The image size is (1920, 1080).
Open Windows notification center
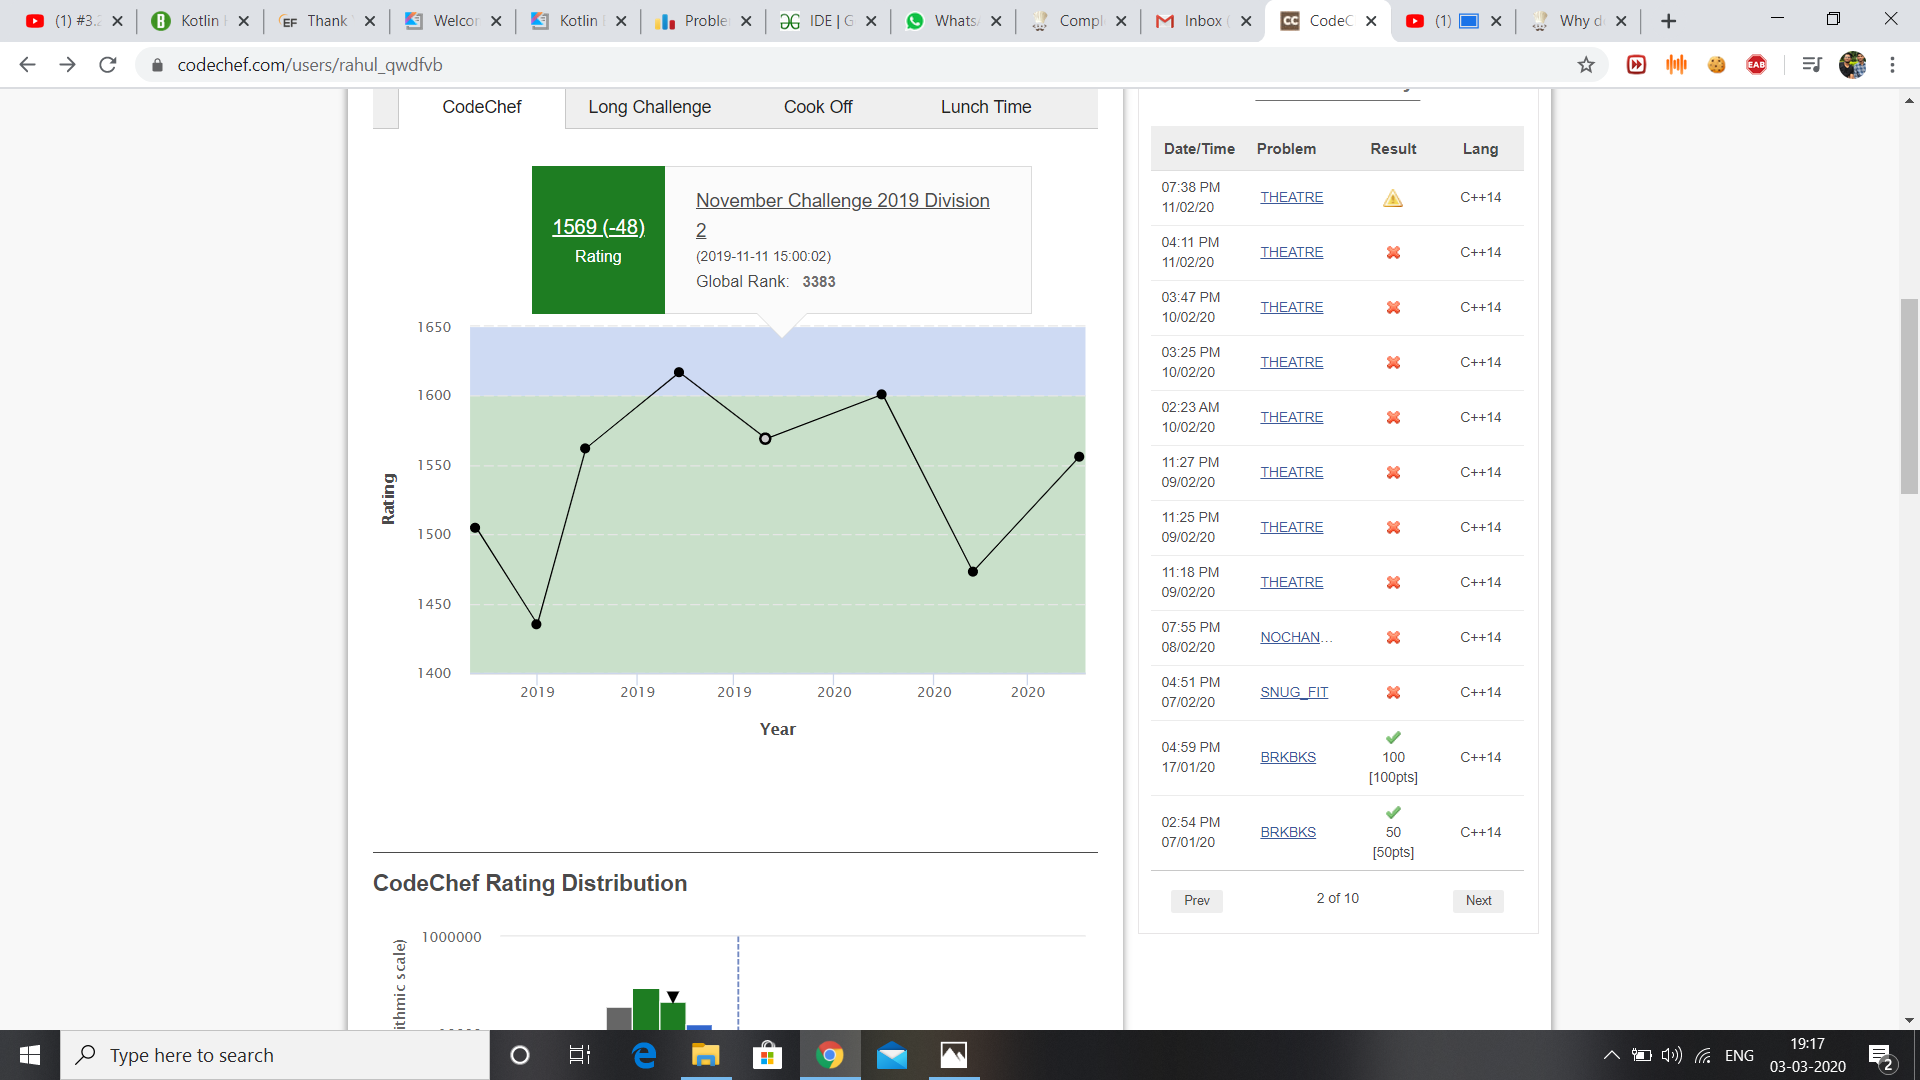click(x=1880, y=1055)
